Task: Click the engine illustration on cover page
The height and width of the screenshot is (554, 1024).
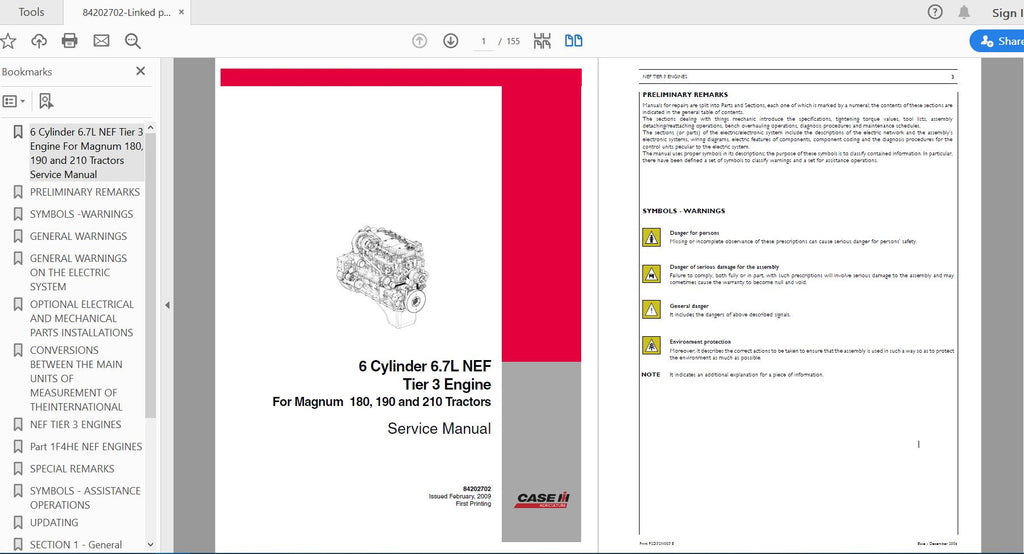Action: click(x=382, y=277)
